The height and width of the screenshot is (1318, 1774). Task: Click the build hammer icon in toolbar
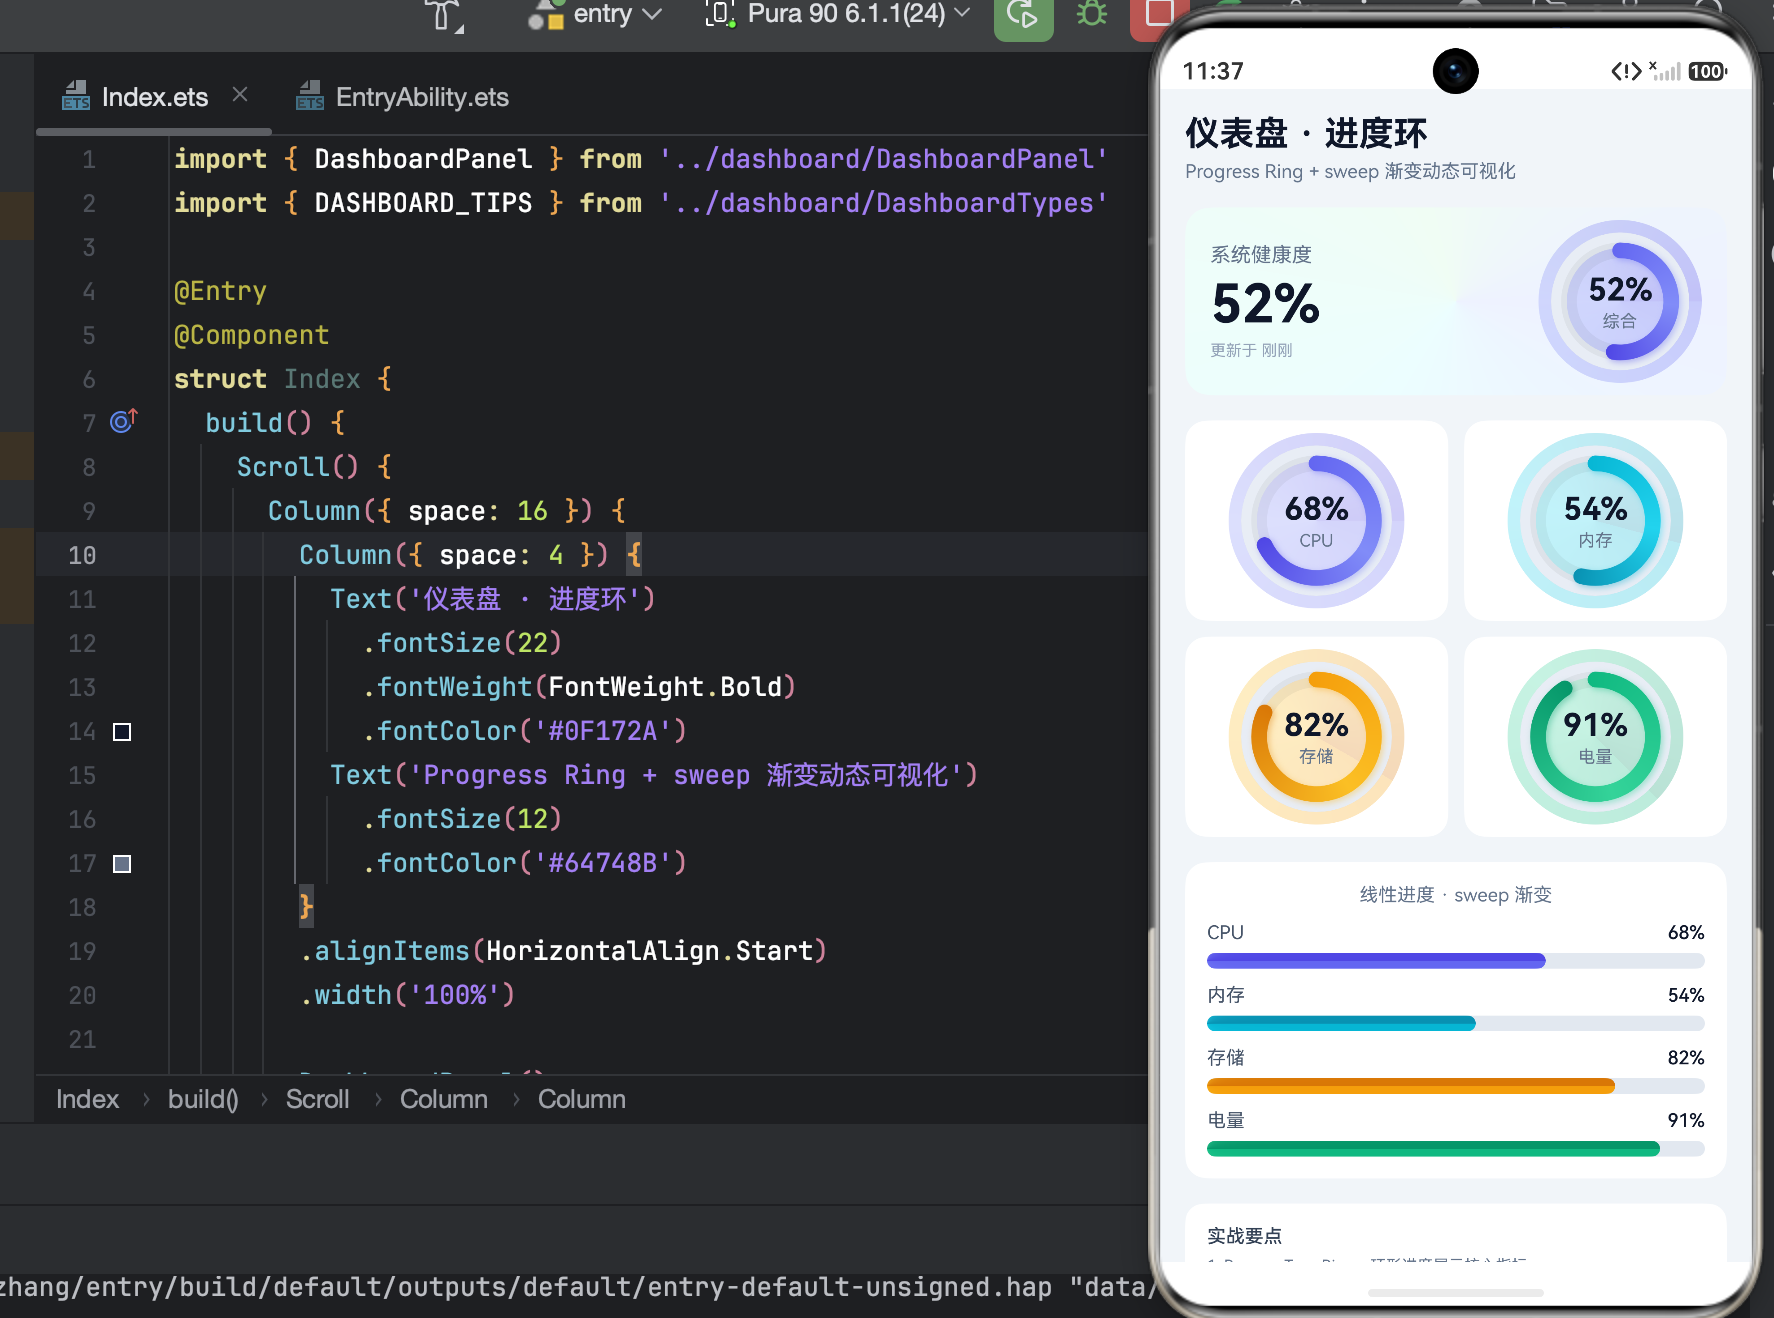pyautogui.click(x=443, y=15)
